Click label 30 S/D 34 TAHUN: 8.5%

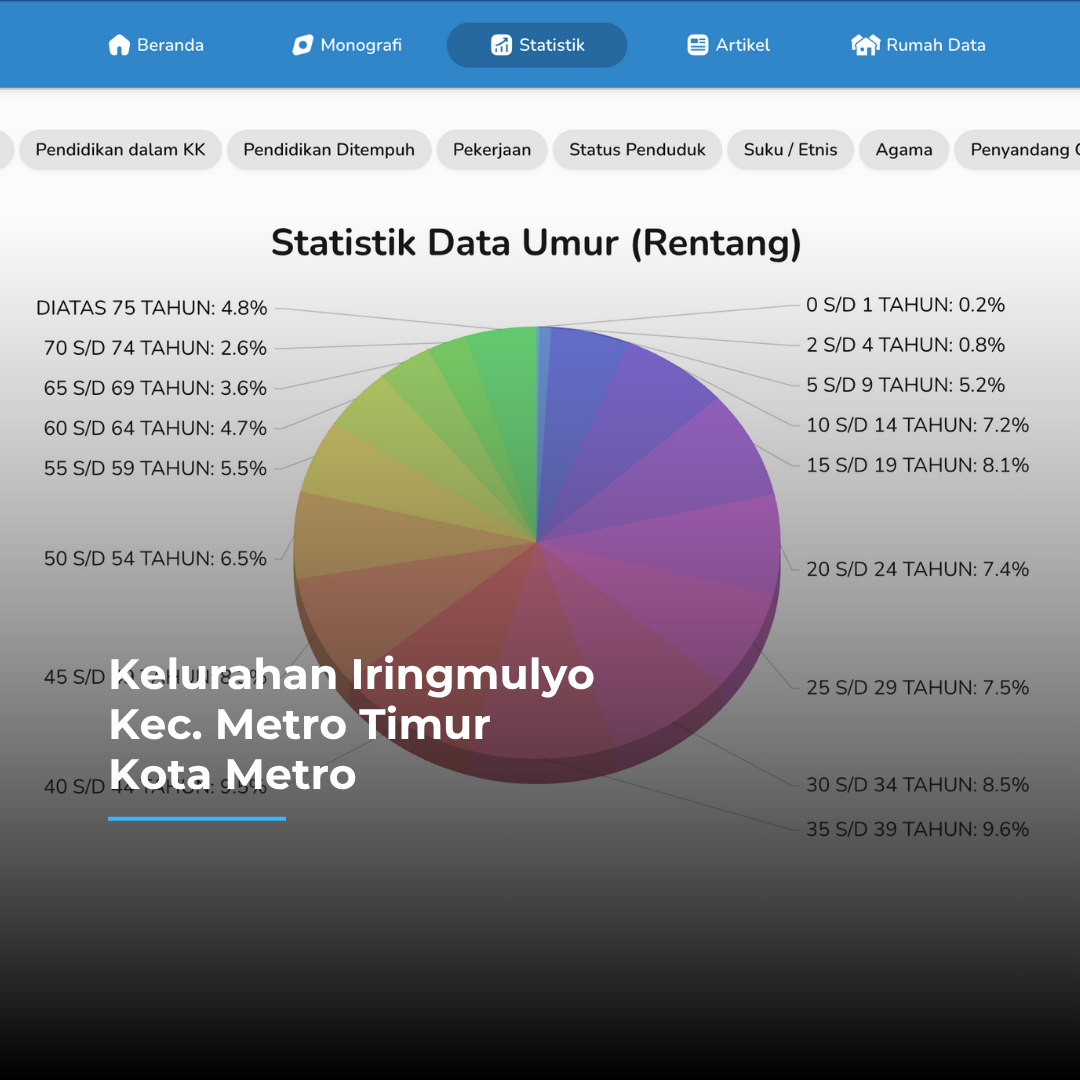point(917,785)
